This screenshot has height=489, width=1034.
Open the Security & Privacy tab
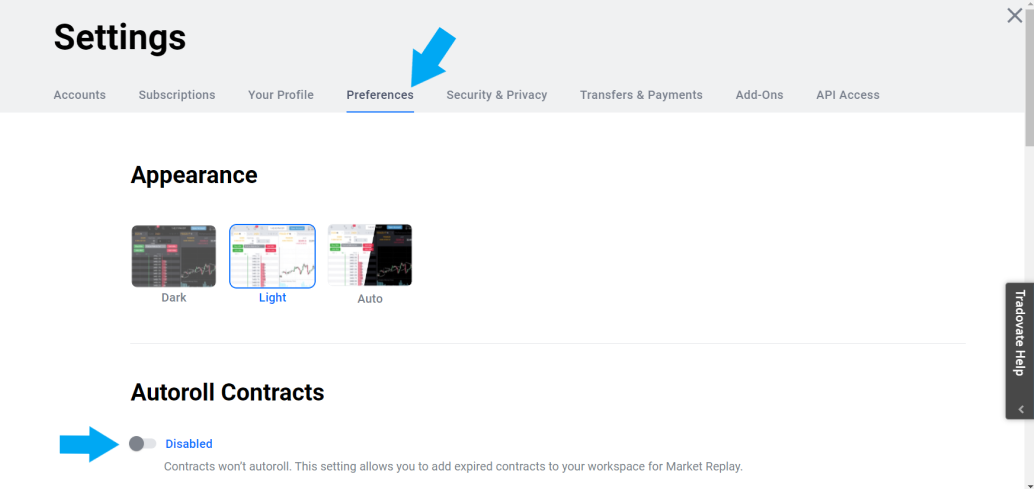pyautogui.click(x=497, y=95)
